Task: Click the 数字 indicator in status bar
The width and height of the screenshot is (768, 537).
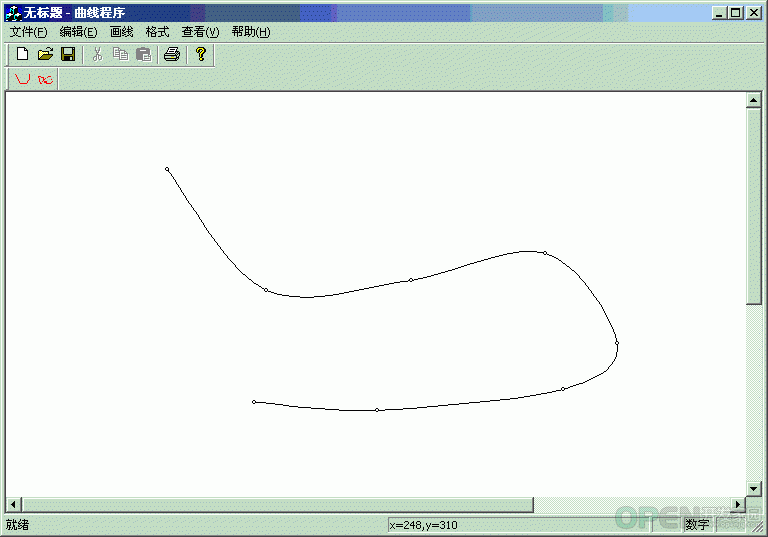Action: [x=697, y=525]
